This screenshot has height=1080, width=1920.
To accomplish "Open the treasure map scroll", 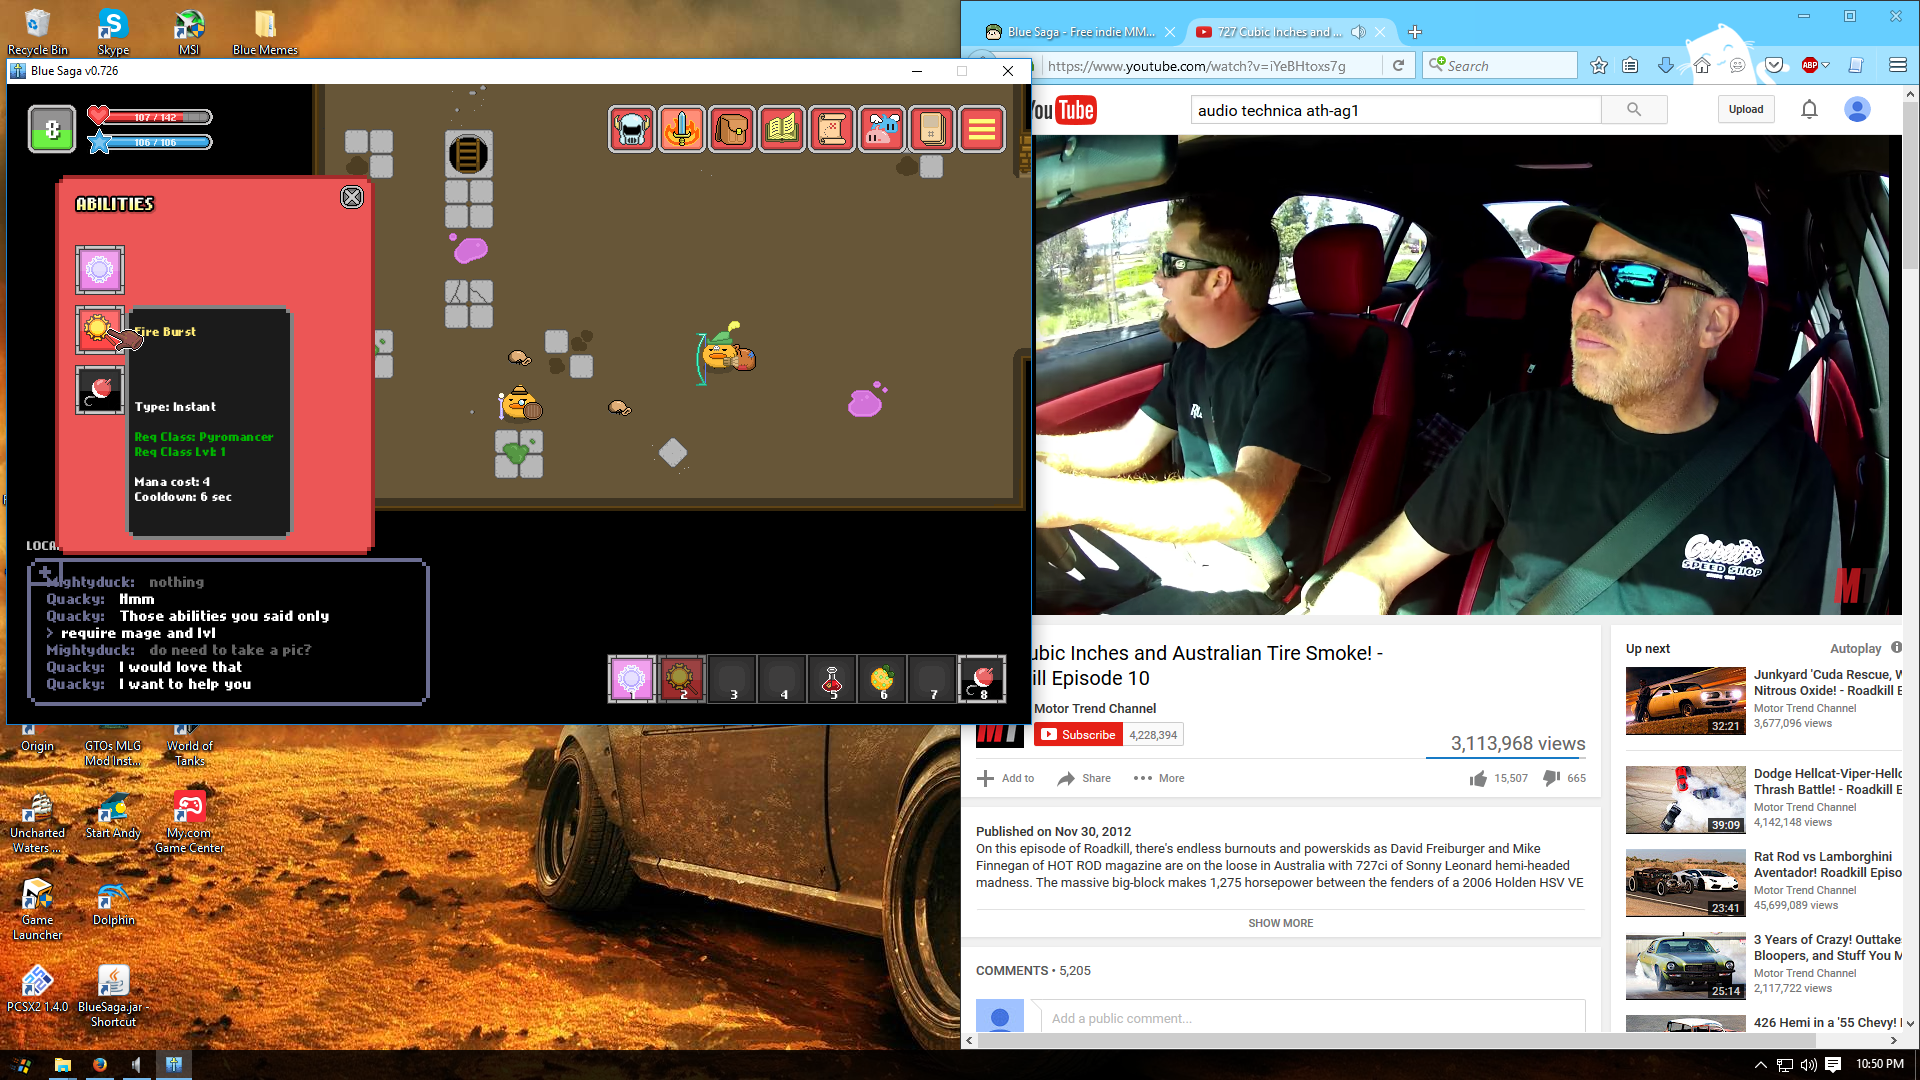I will [832, 129].
